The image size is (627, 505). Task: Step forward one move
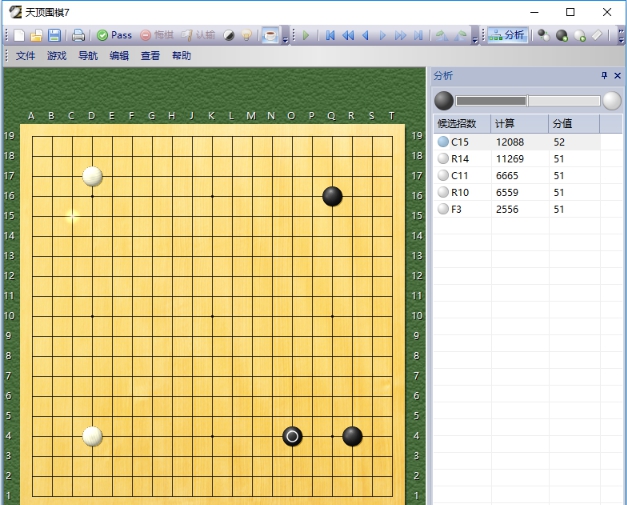(x=383, y=36)
